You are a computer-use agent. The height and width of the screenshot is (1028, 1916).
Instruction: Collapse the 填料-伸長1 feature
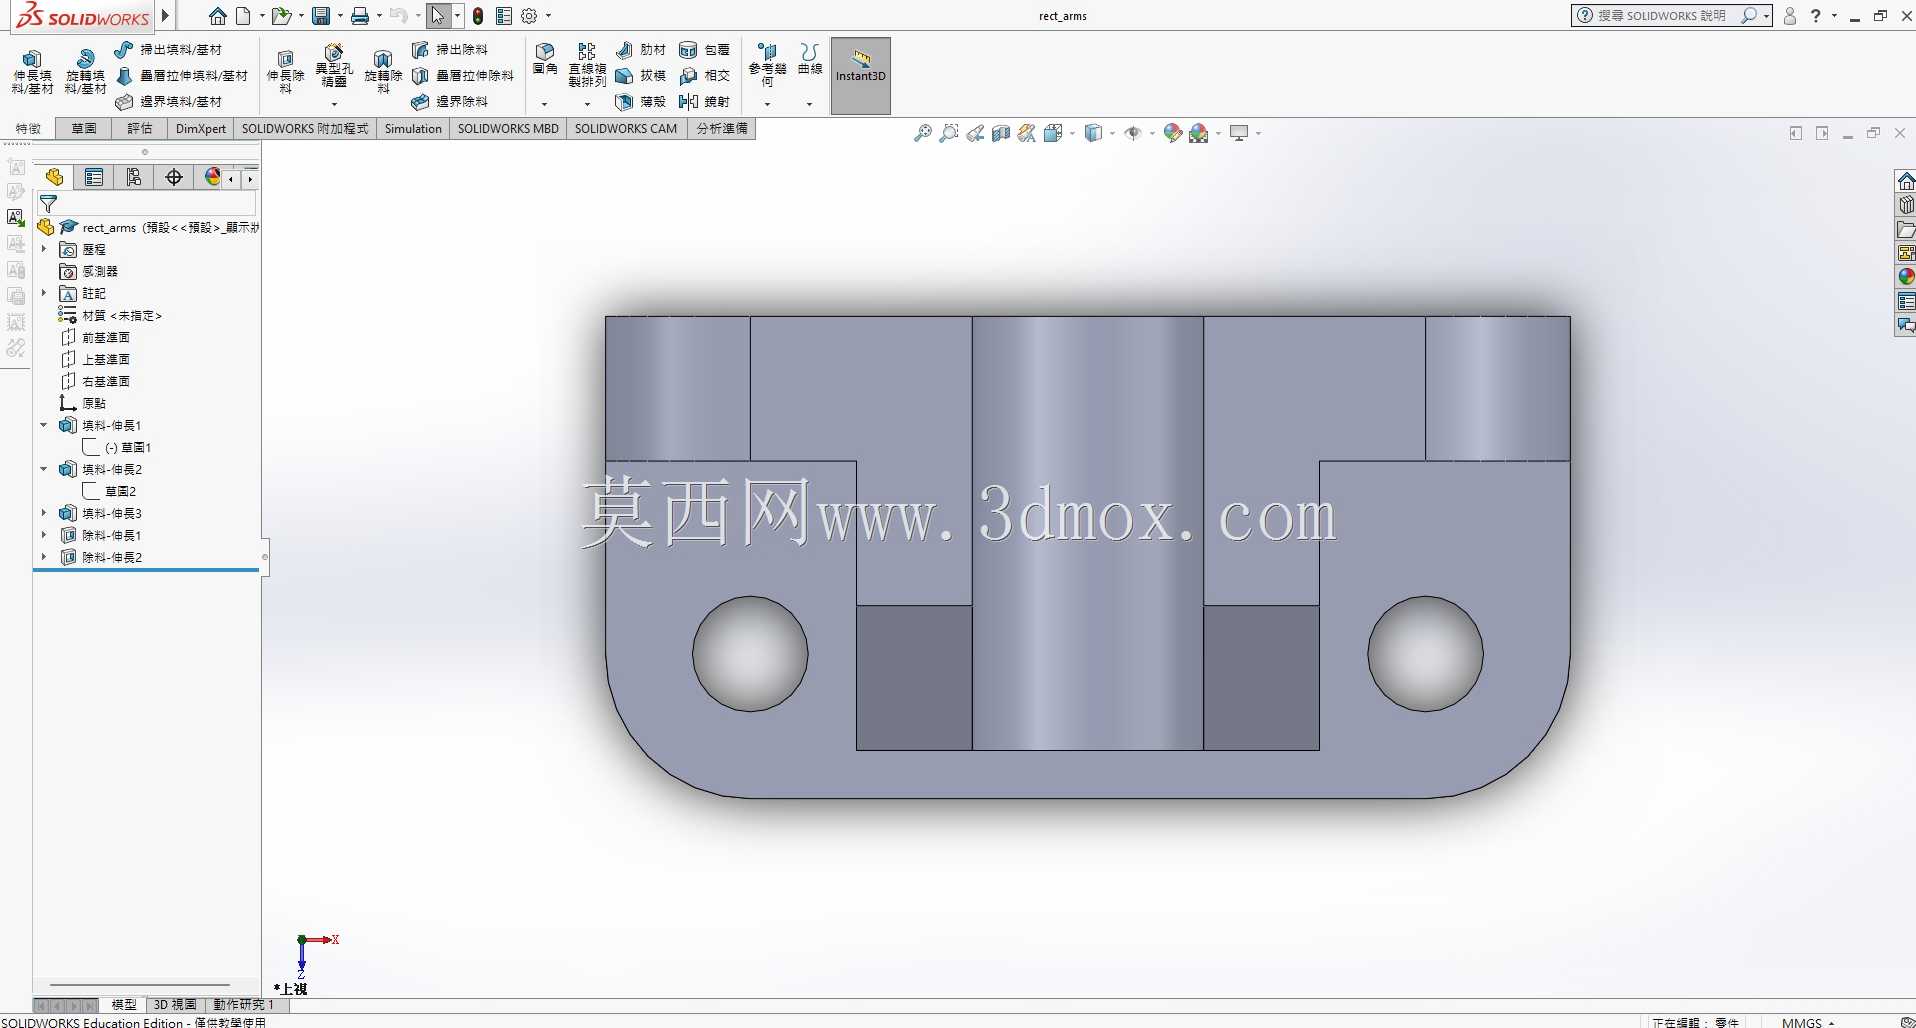click(x=44, y=425)
